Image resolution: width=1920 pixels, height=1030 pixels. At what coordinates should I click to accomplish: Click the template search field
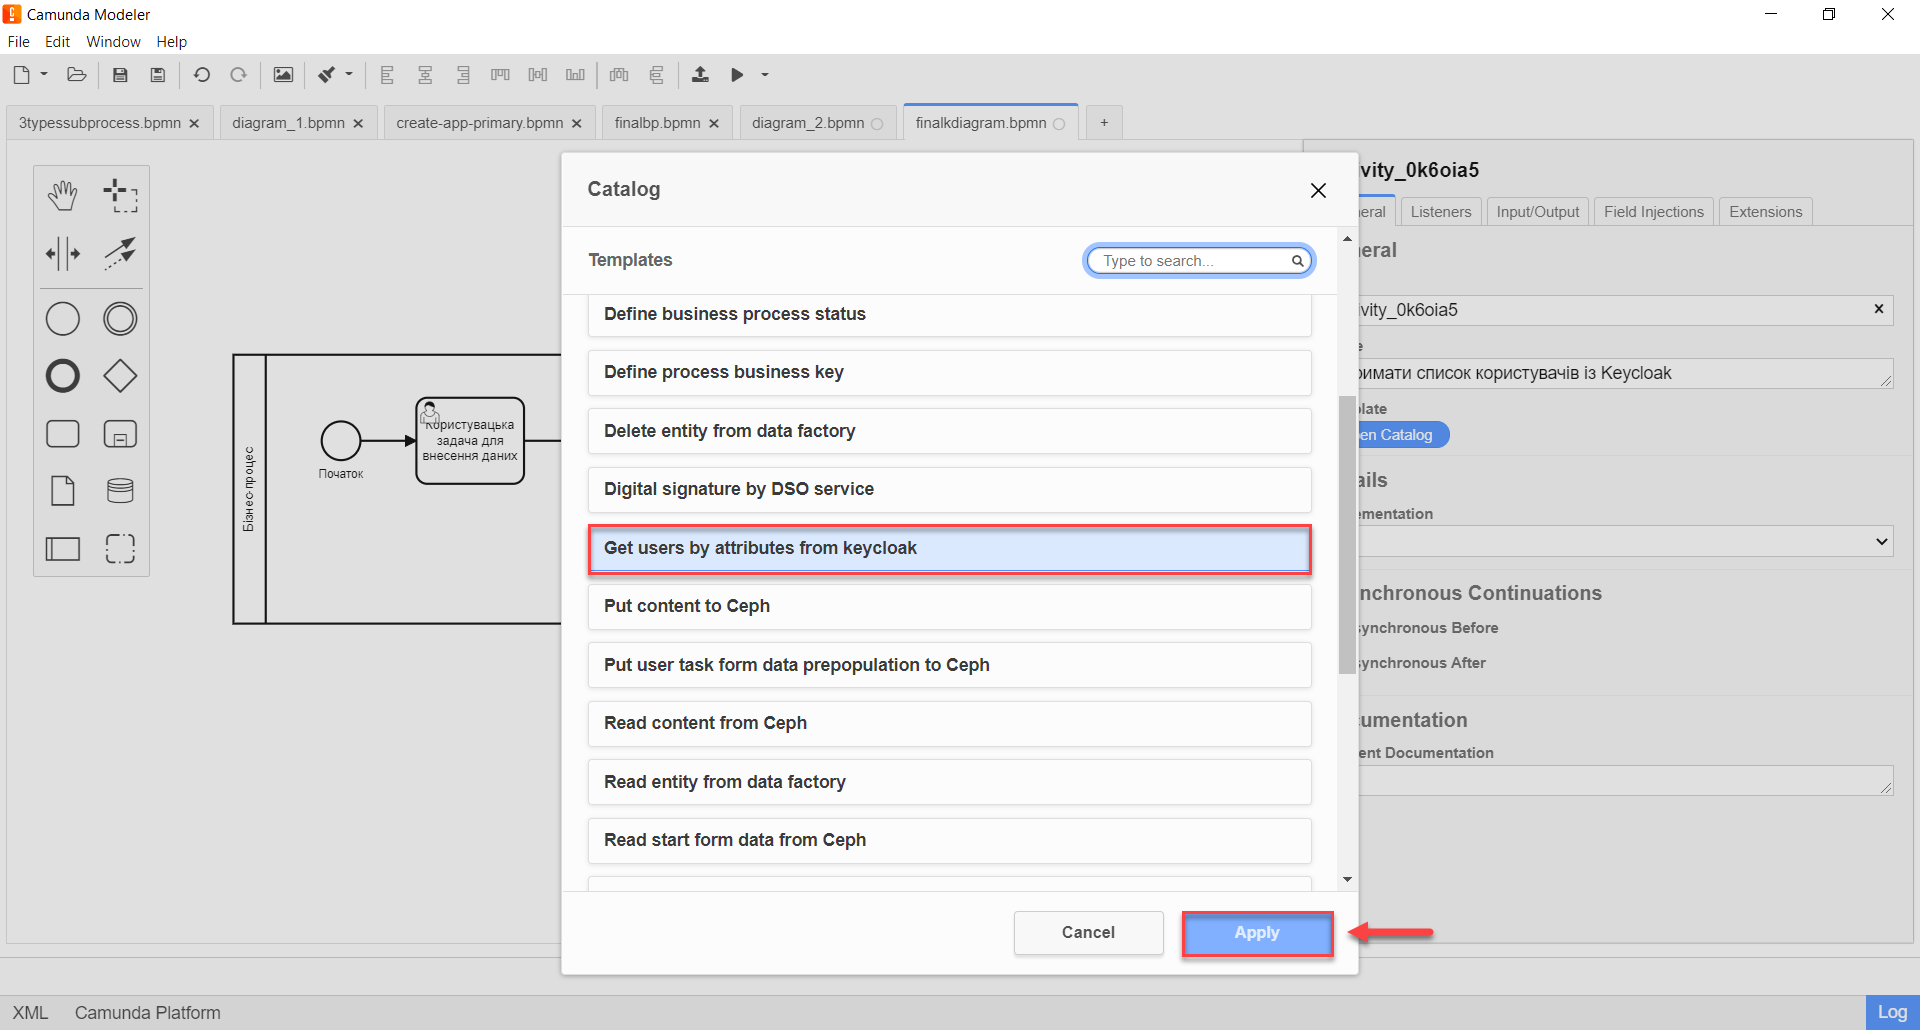click(x=1197, y=261)
